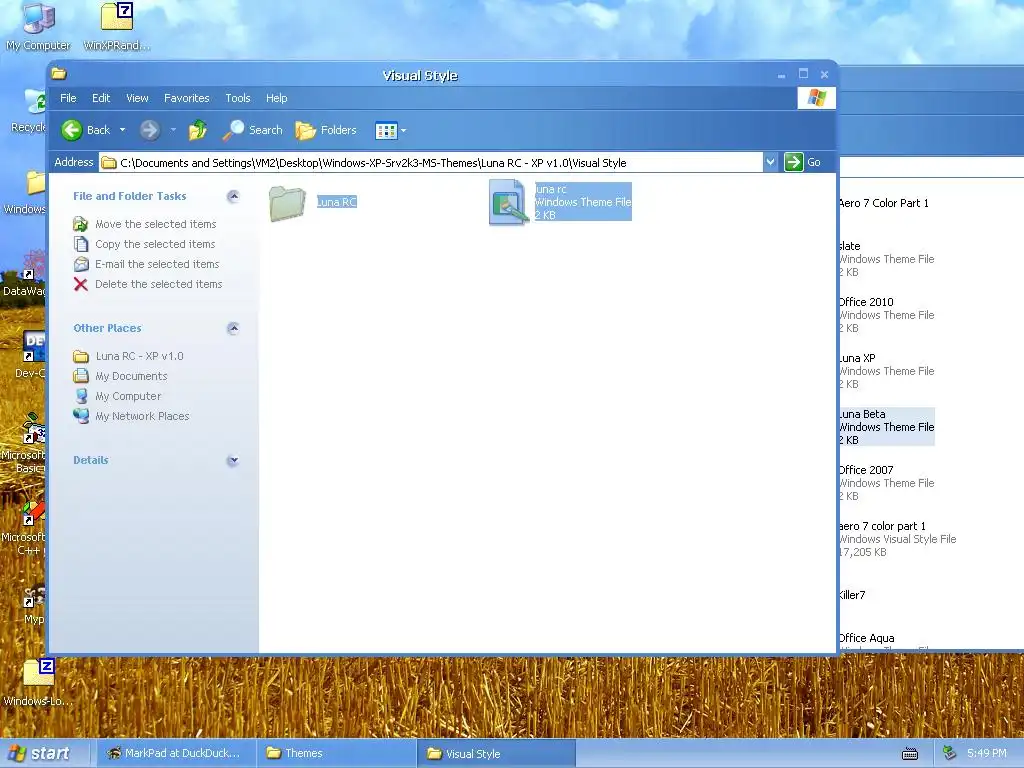Open My Documents in Other Places
Viewport: 1024px width, 768px height.
click(131, 376)
